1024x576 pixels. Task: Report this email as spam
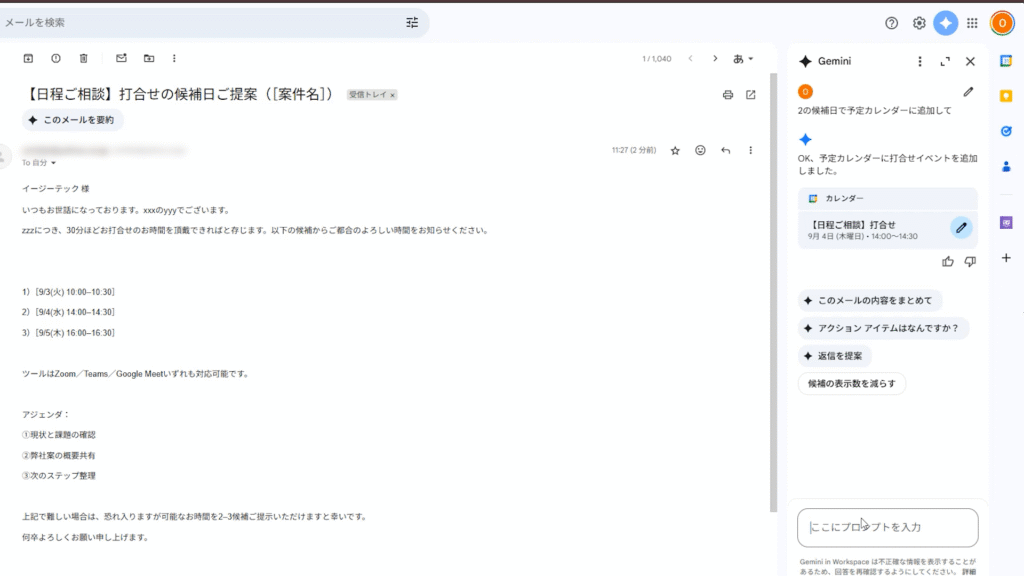[x=56, y=58]
